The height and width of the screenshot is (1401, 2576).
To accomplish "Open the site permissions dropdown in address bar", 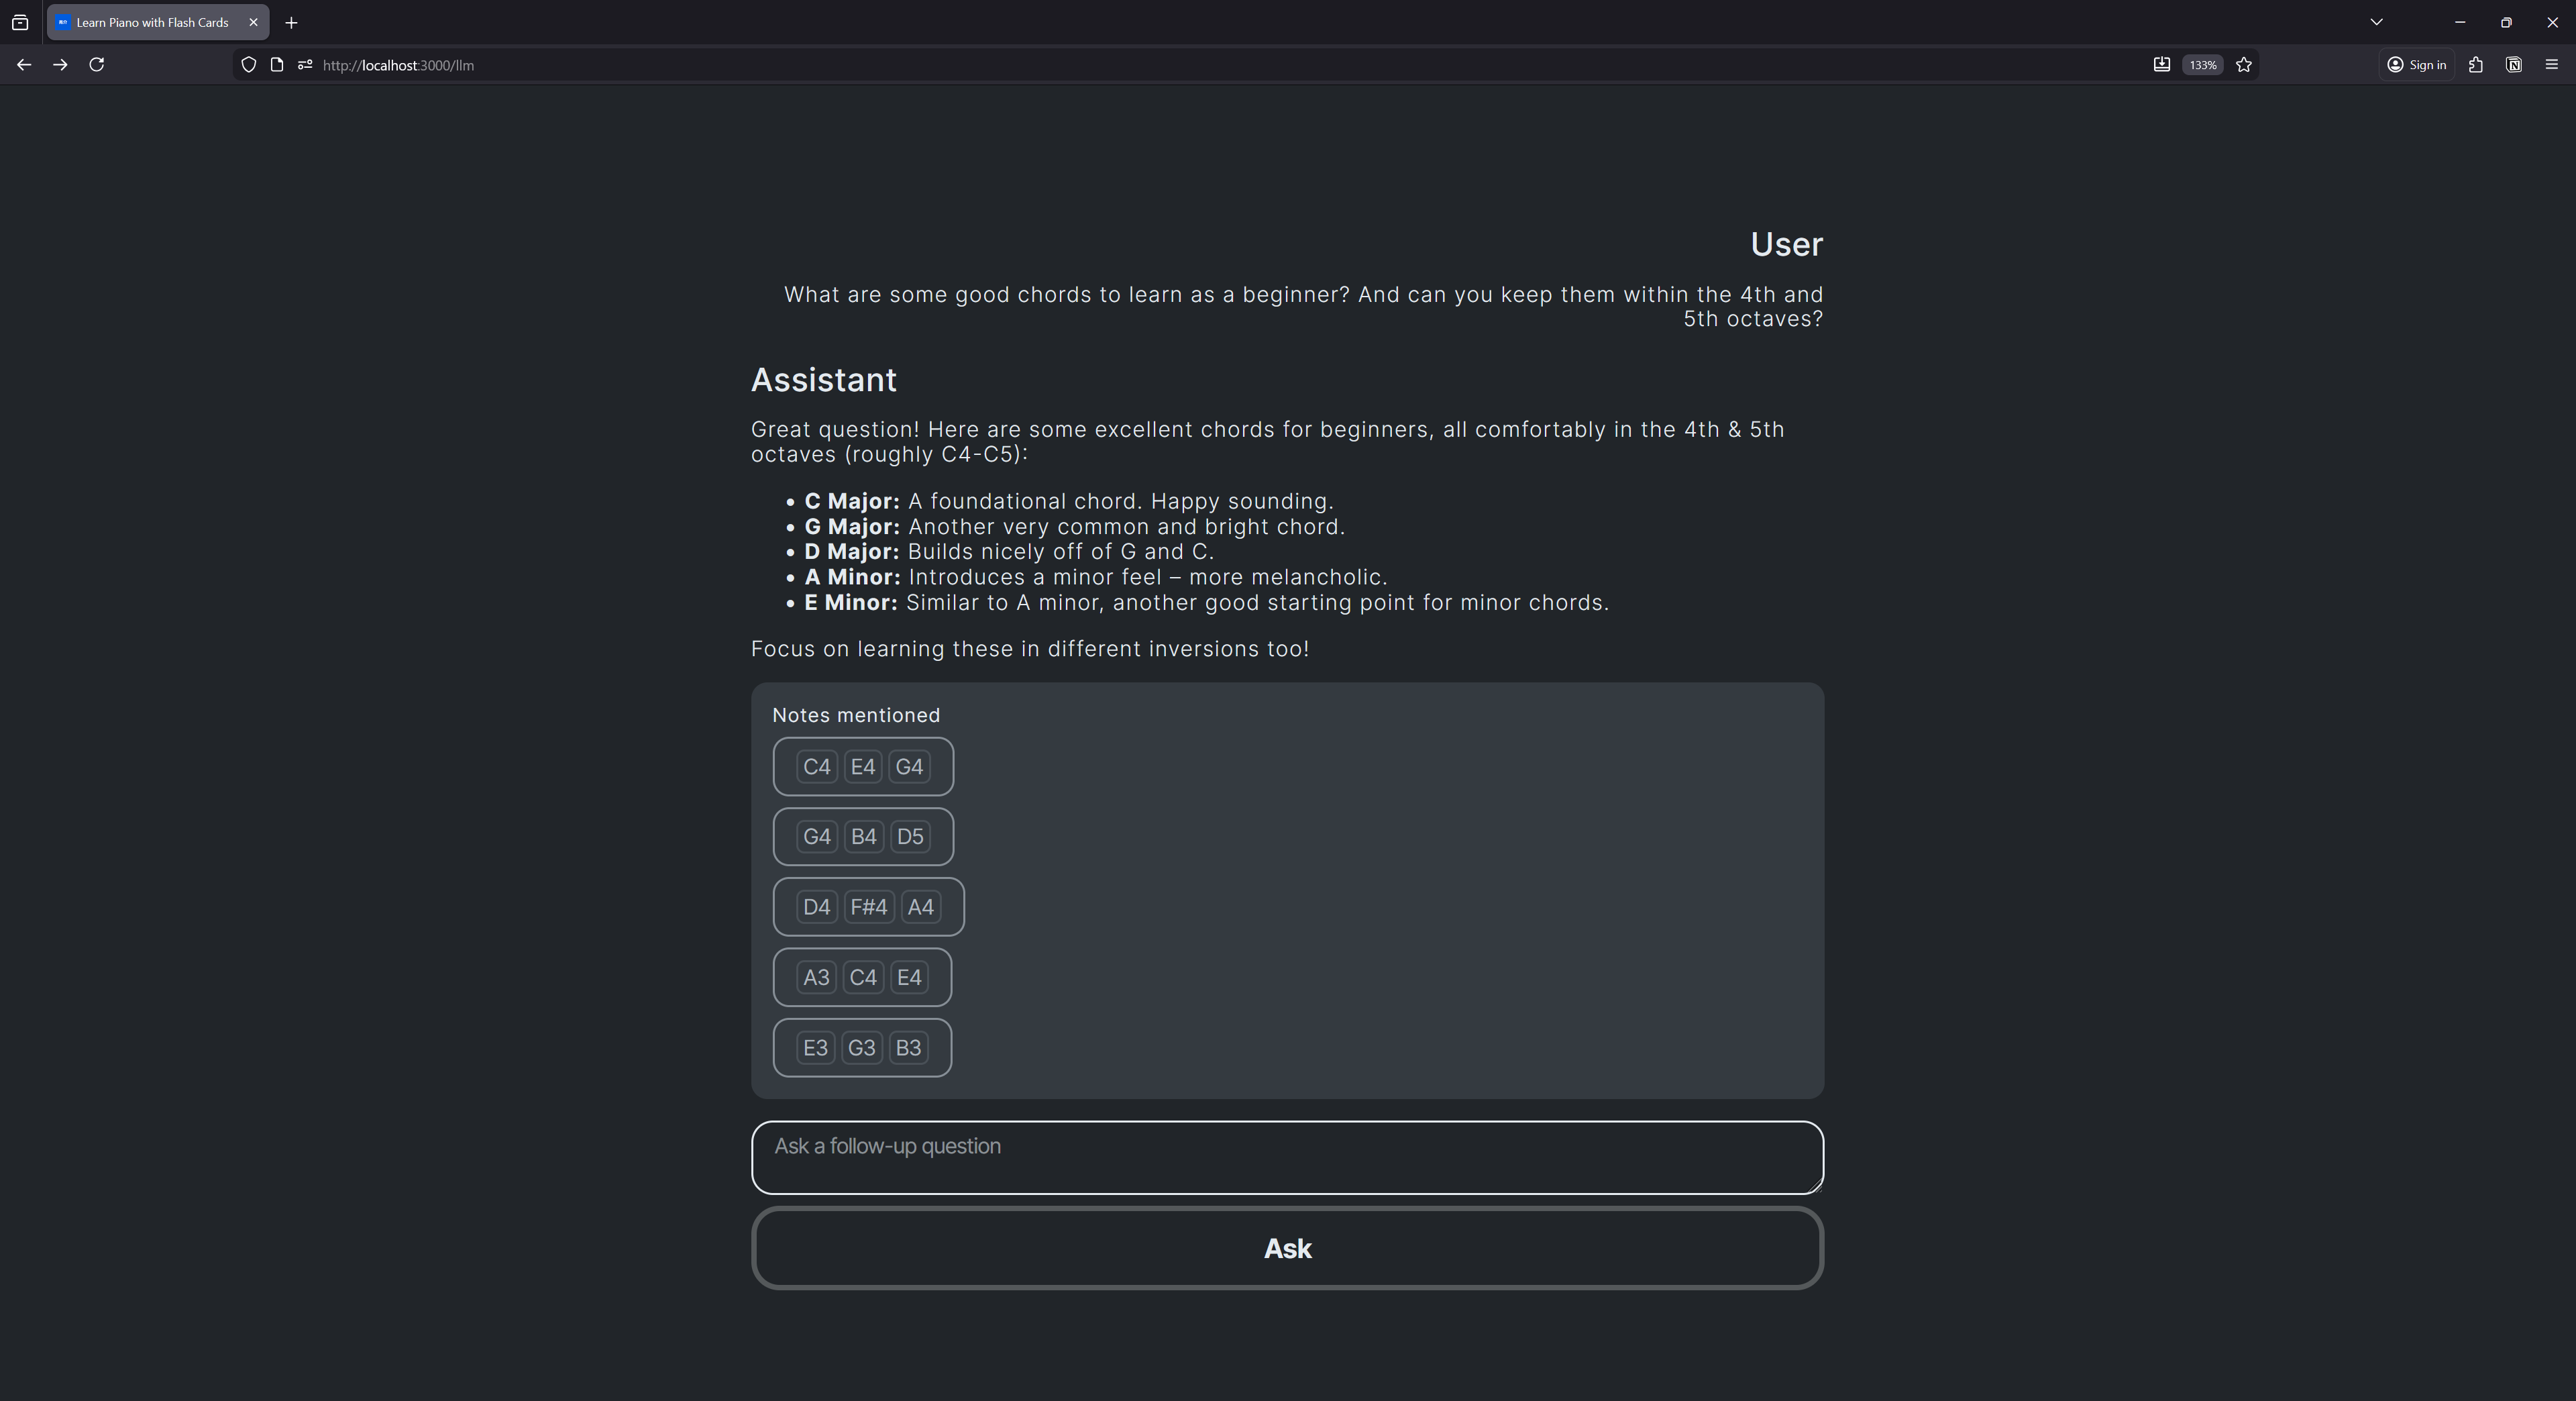I will 305,65.
